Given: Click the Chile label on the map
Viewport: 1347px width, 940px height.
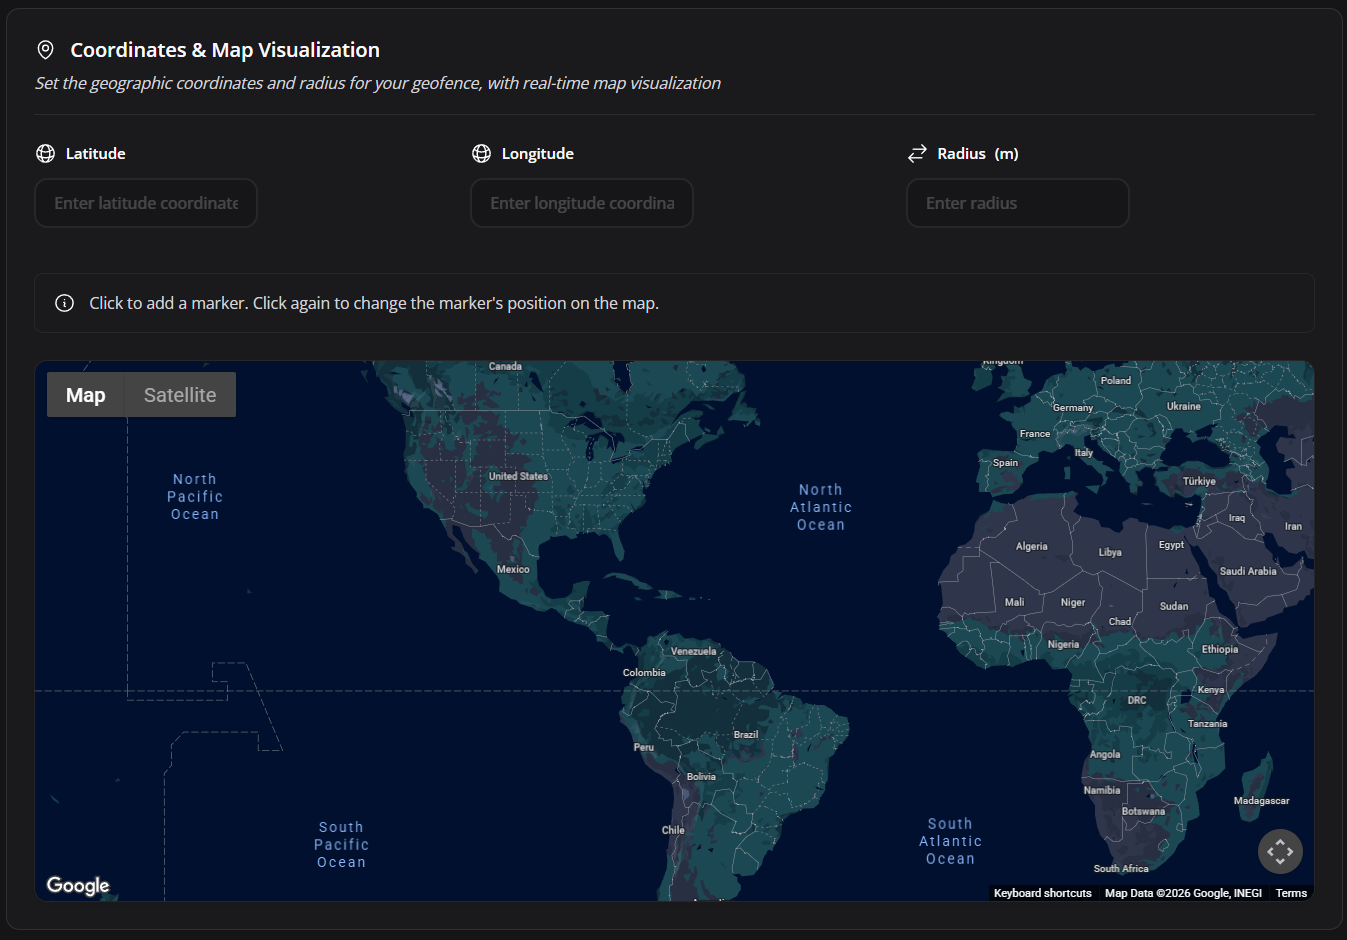Looking at the screenshot, I should click(x=673, y=830).
